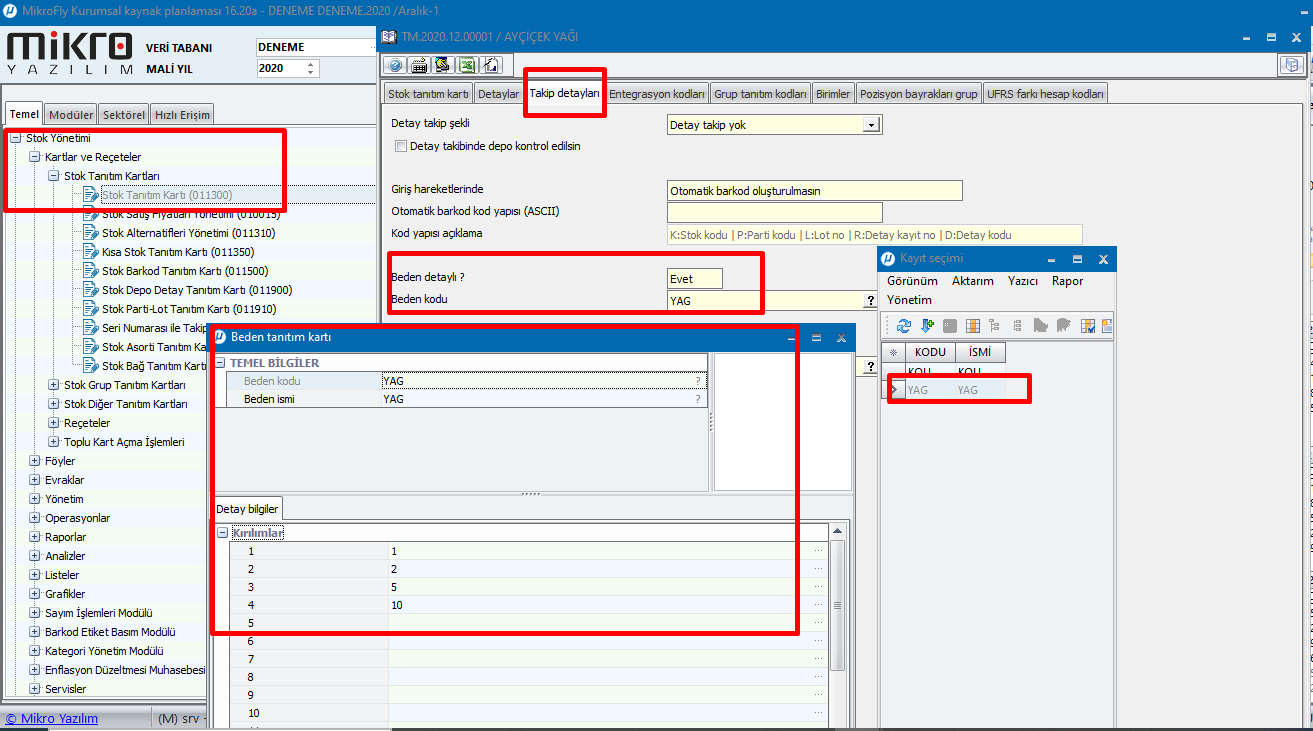
Task: Click the Excel export toolbar icon
Action: click(467, 66)
